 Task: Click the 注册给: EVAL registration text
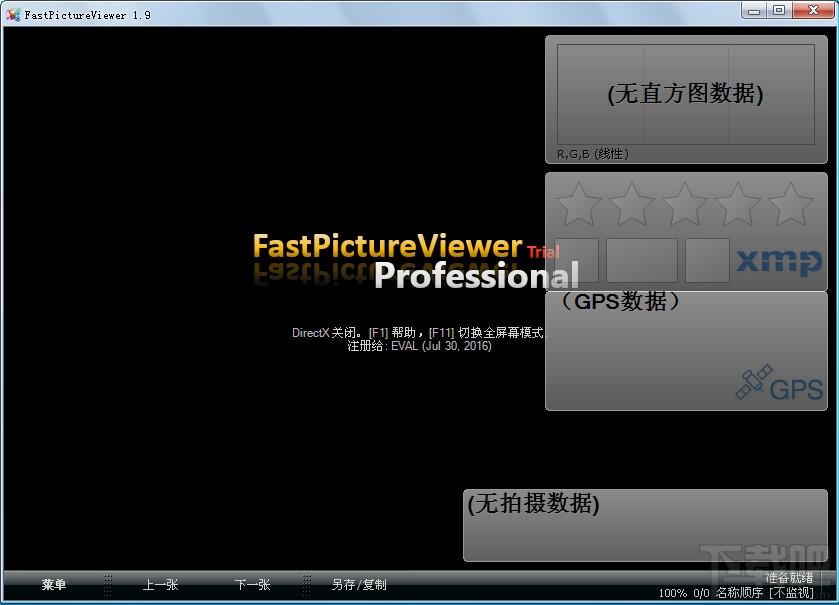[419, 346]
